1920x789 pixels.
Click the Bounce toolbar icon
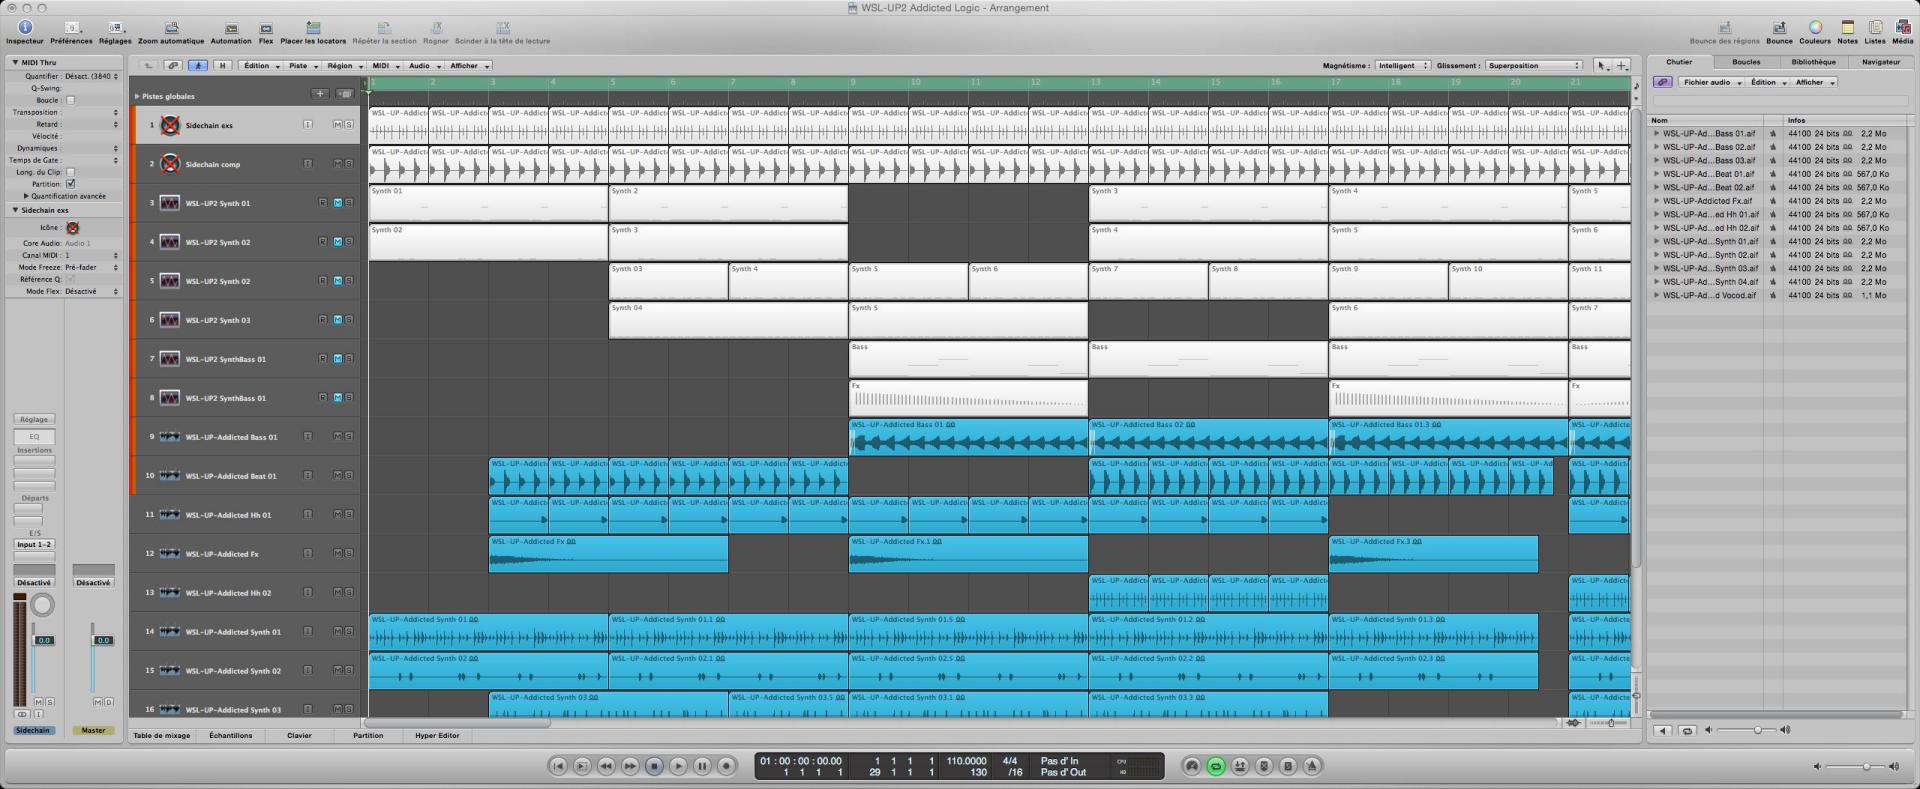click(x=1779, y=28)
